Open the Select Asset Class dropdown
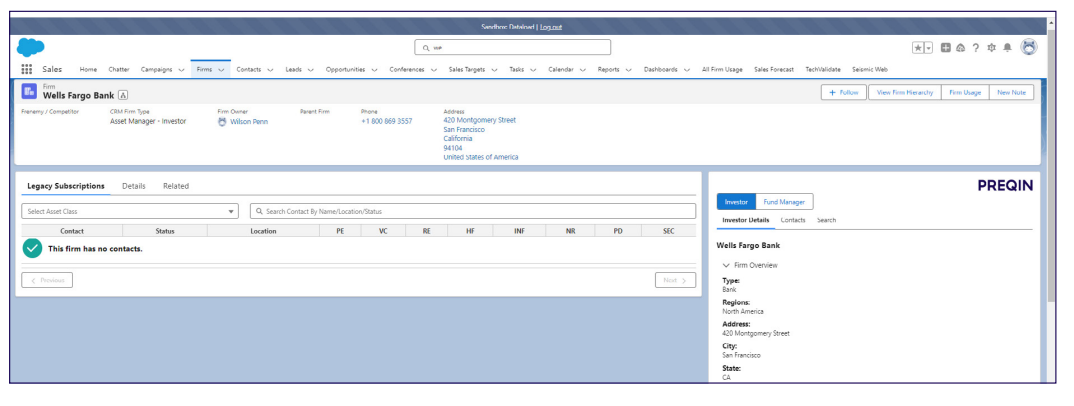 pos(129,212)
